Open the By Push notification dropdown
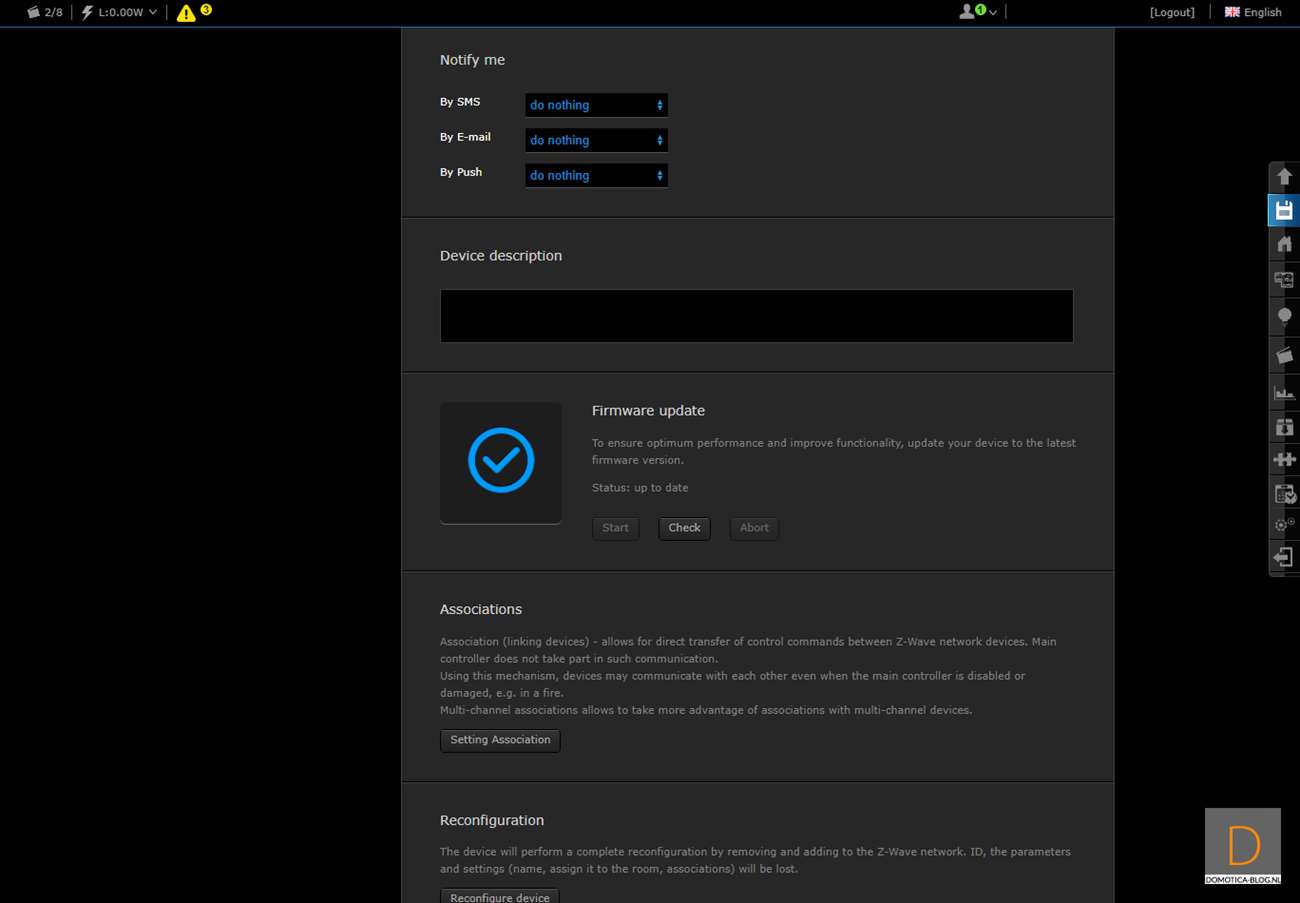1300x903 pixels. (x=596, y=175)
